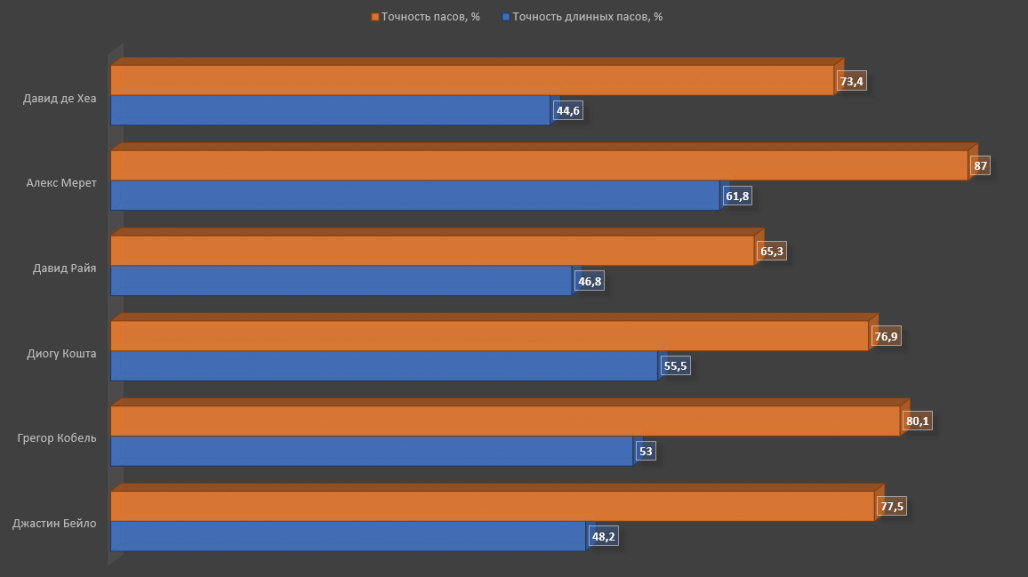Click the axis label Грегор Кобель
The width and height of the screenshot is (1028, 577).
58,437
